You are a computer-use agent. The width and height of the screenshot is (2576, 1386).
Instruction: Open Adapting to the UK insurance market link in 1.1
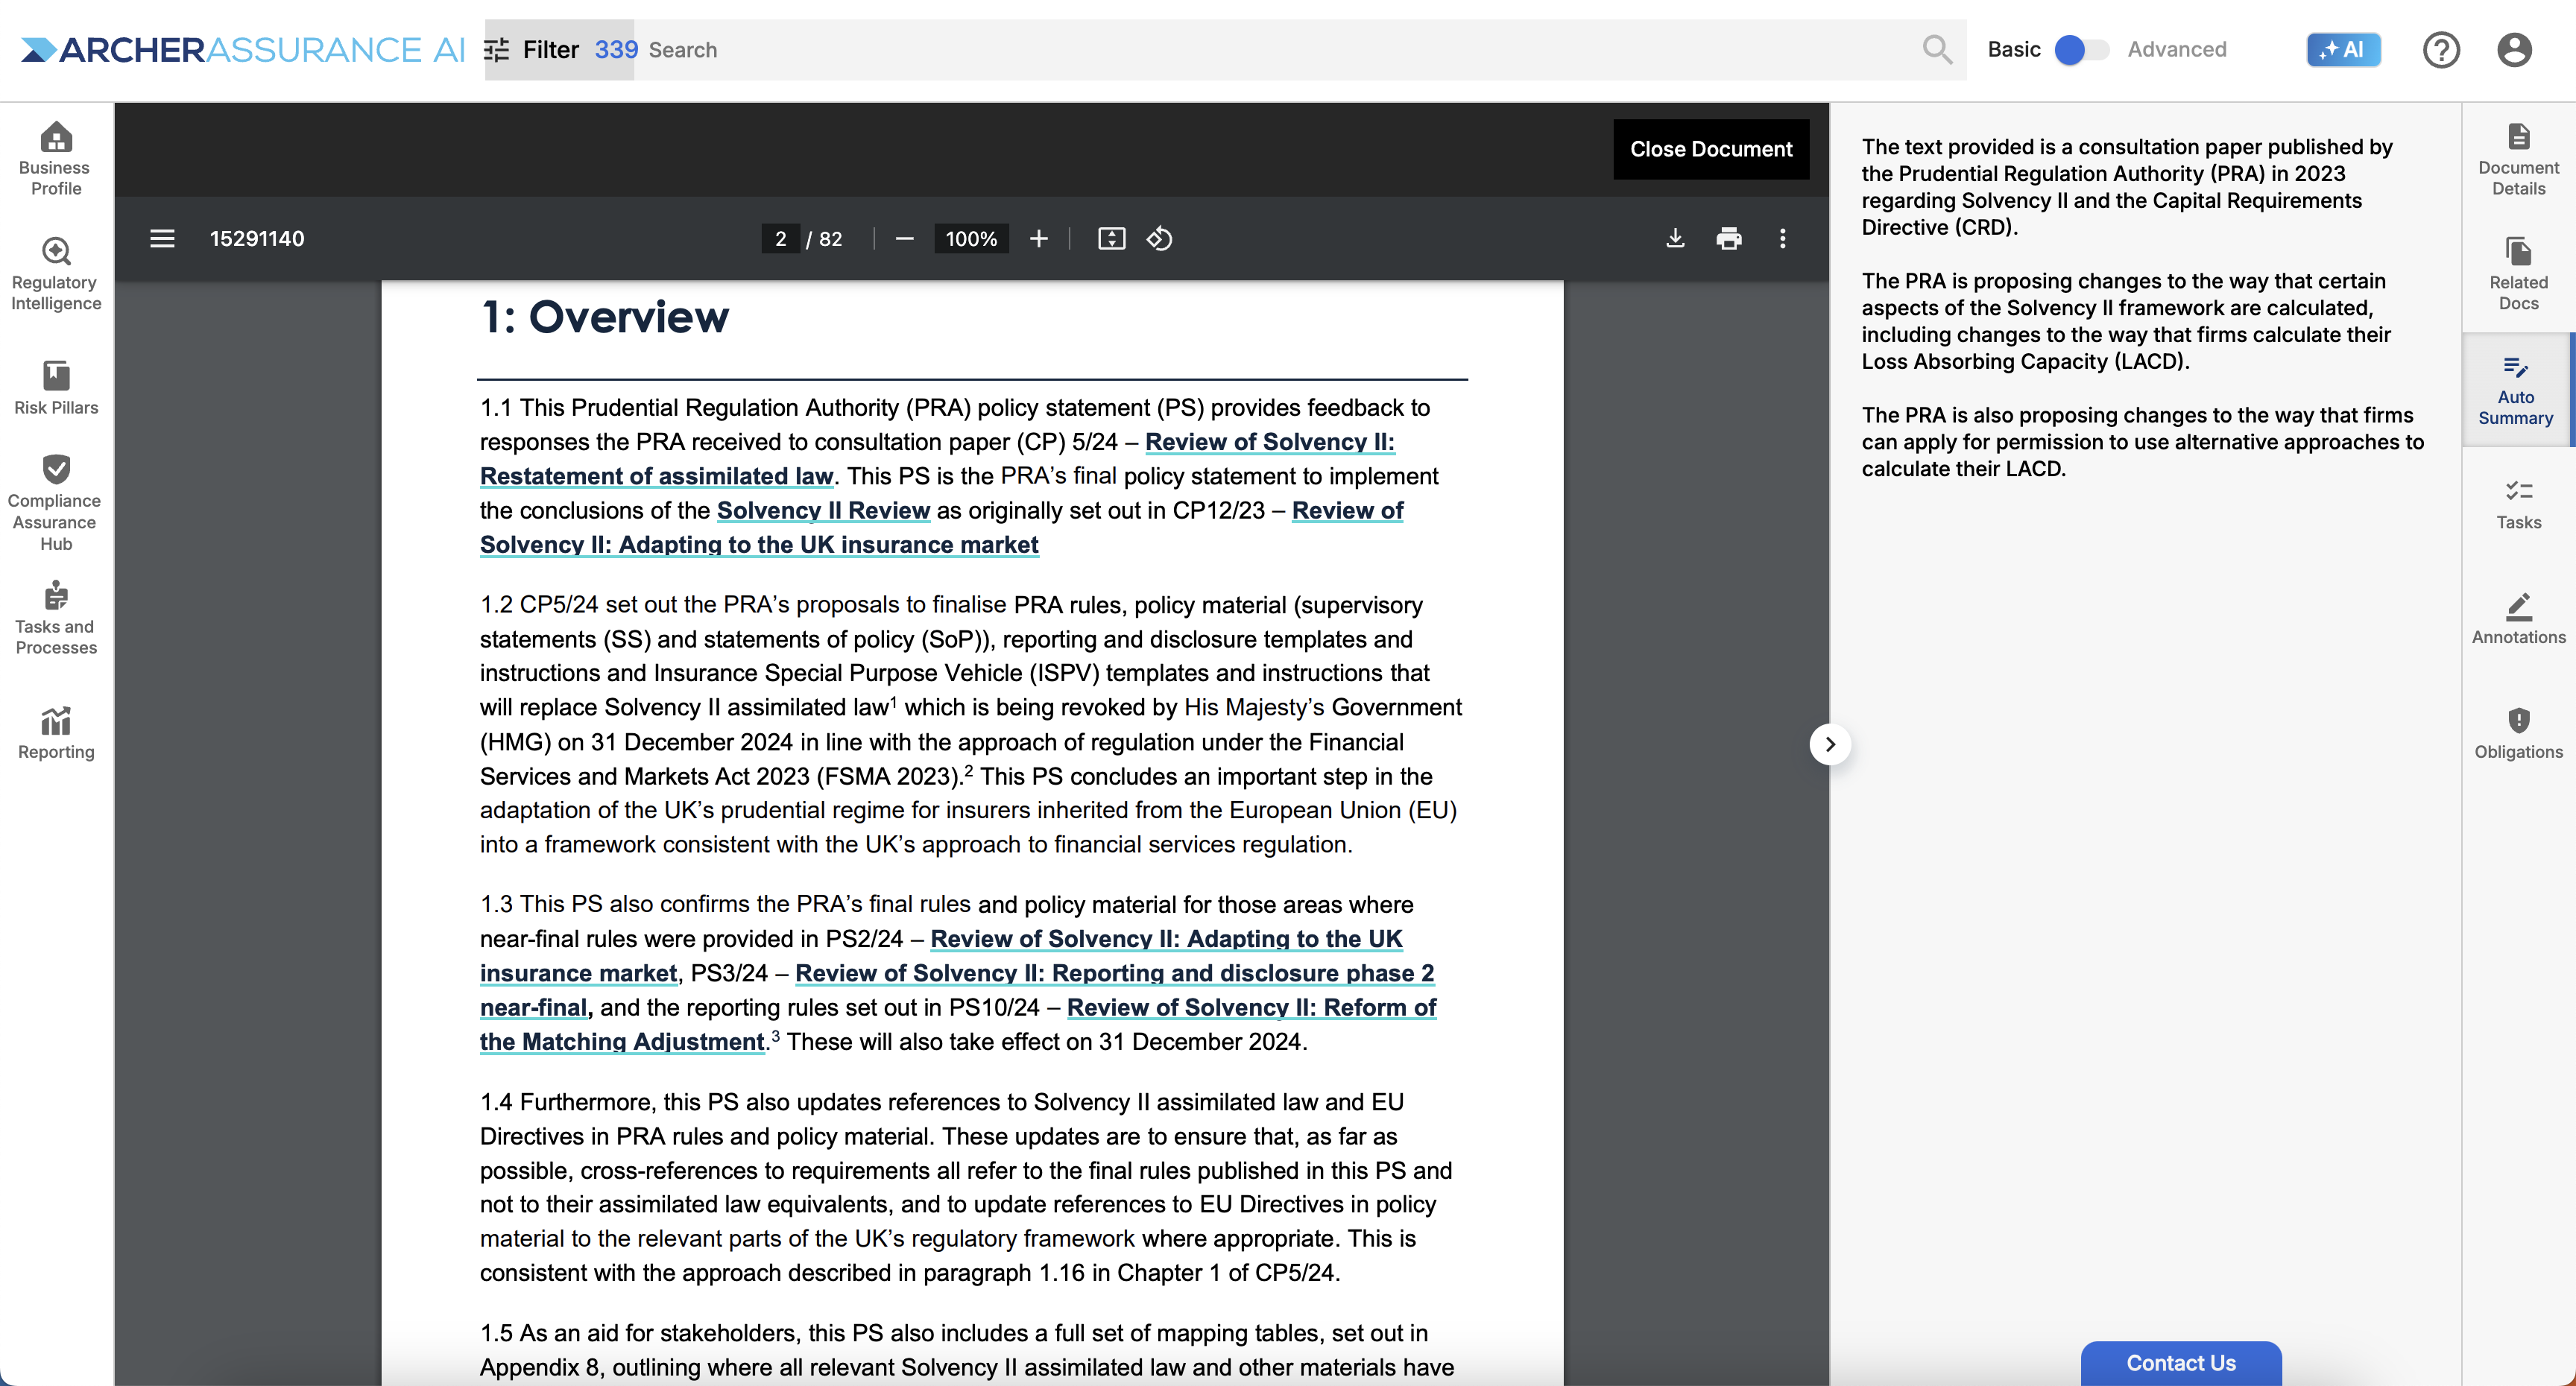pos(942,527)
